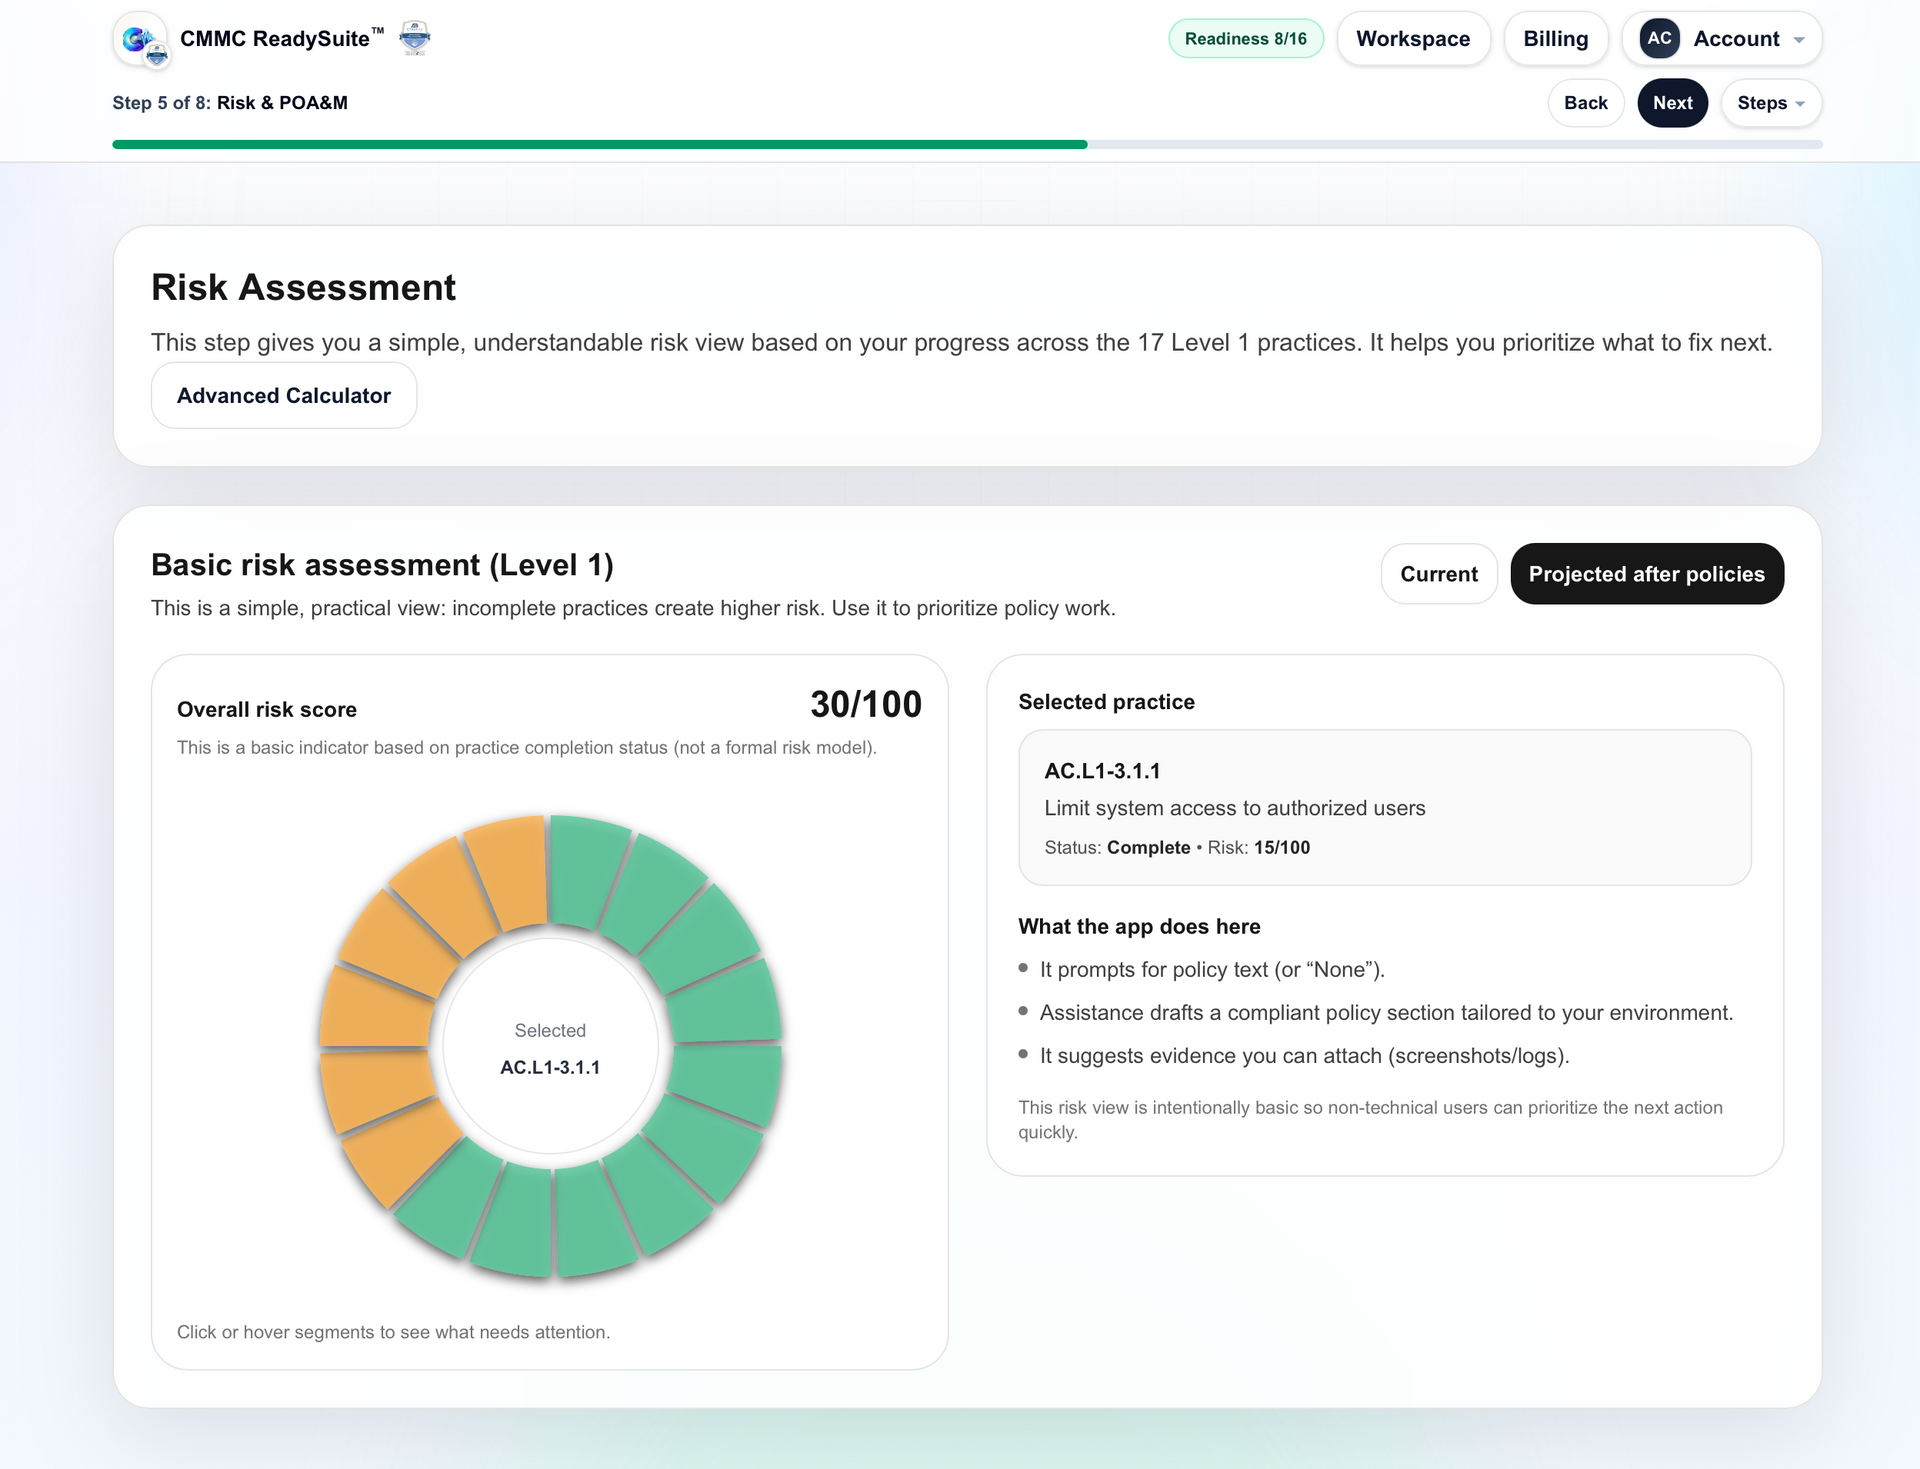Screen dimensions: 1920x1469
Task: Open the Workspace section
Action: tap(1413, 38)
